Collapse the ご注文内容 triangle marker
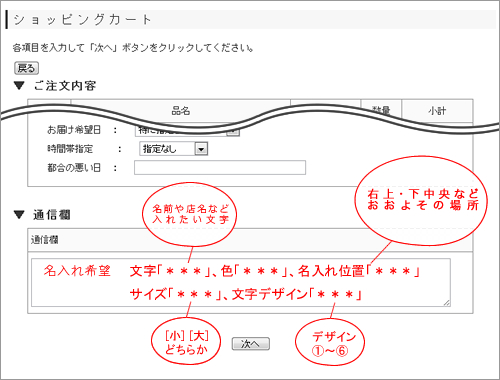Viewport: 500px width, 380px height. pyautogui.click(x=19, y=86)
